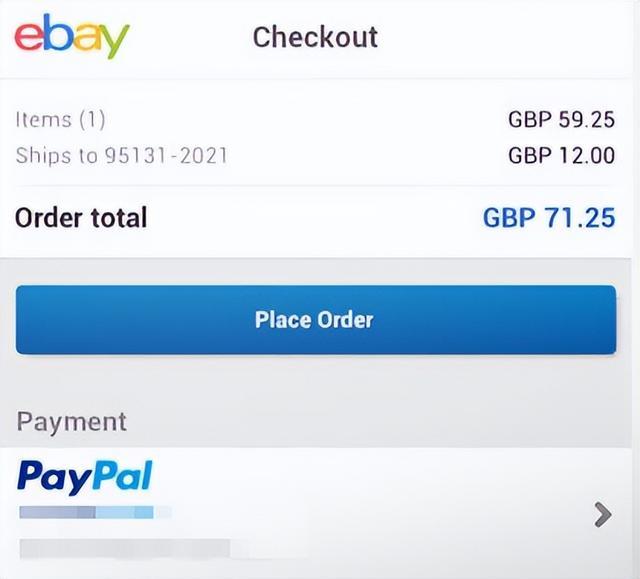Open PayPal payment options chevron
The height and width of the screenshot is (579, 640).
pos(603,515)
